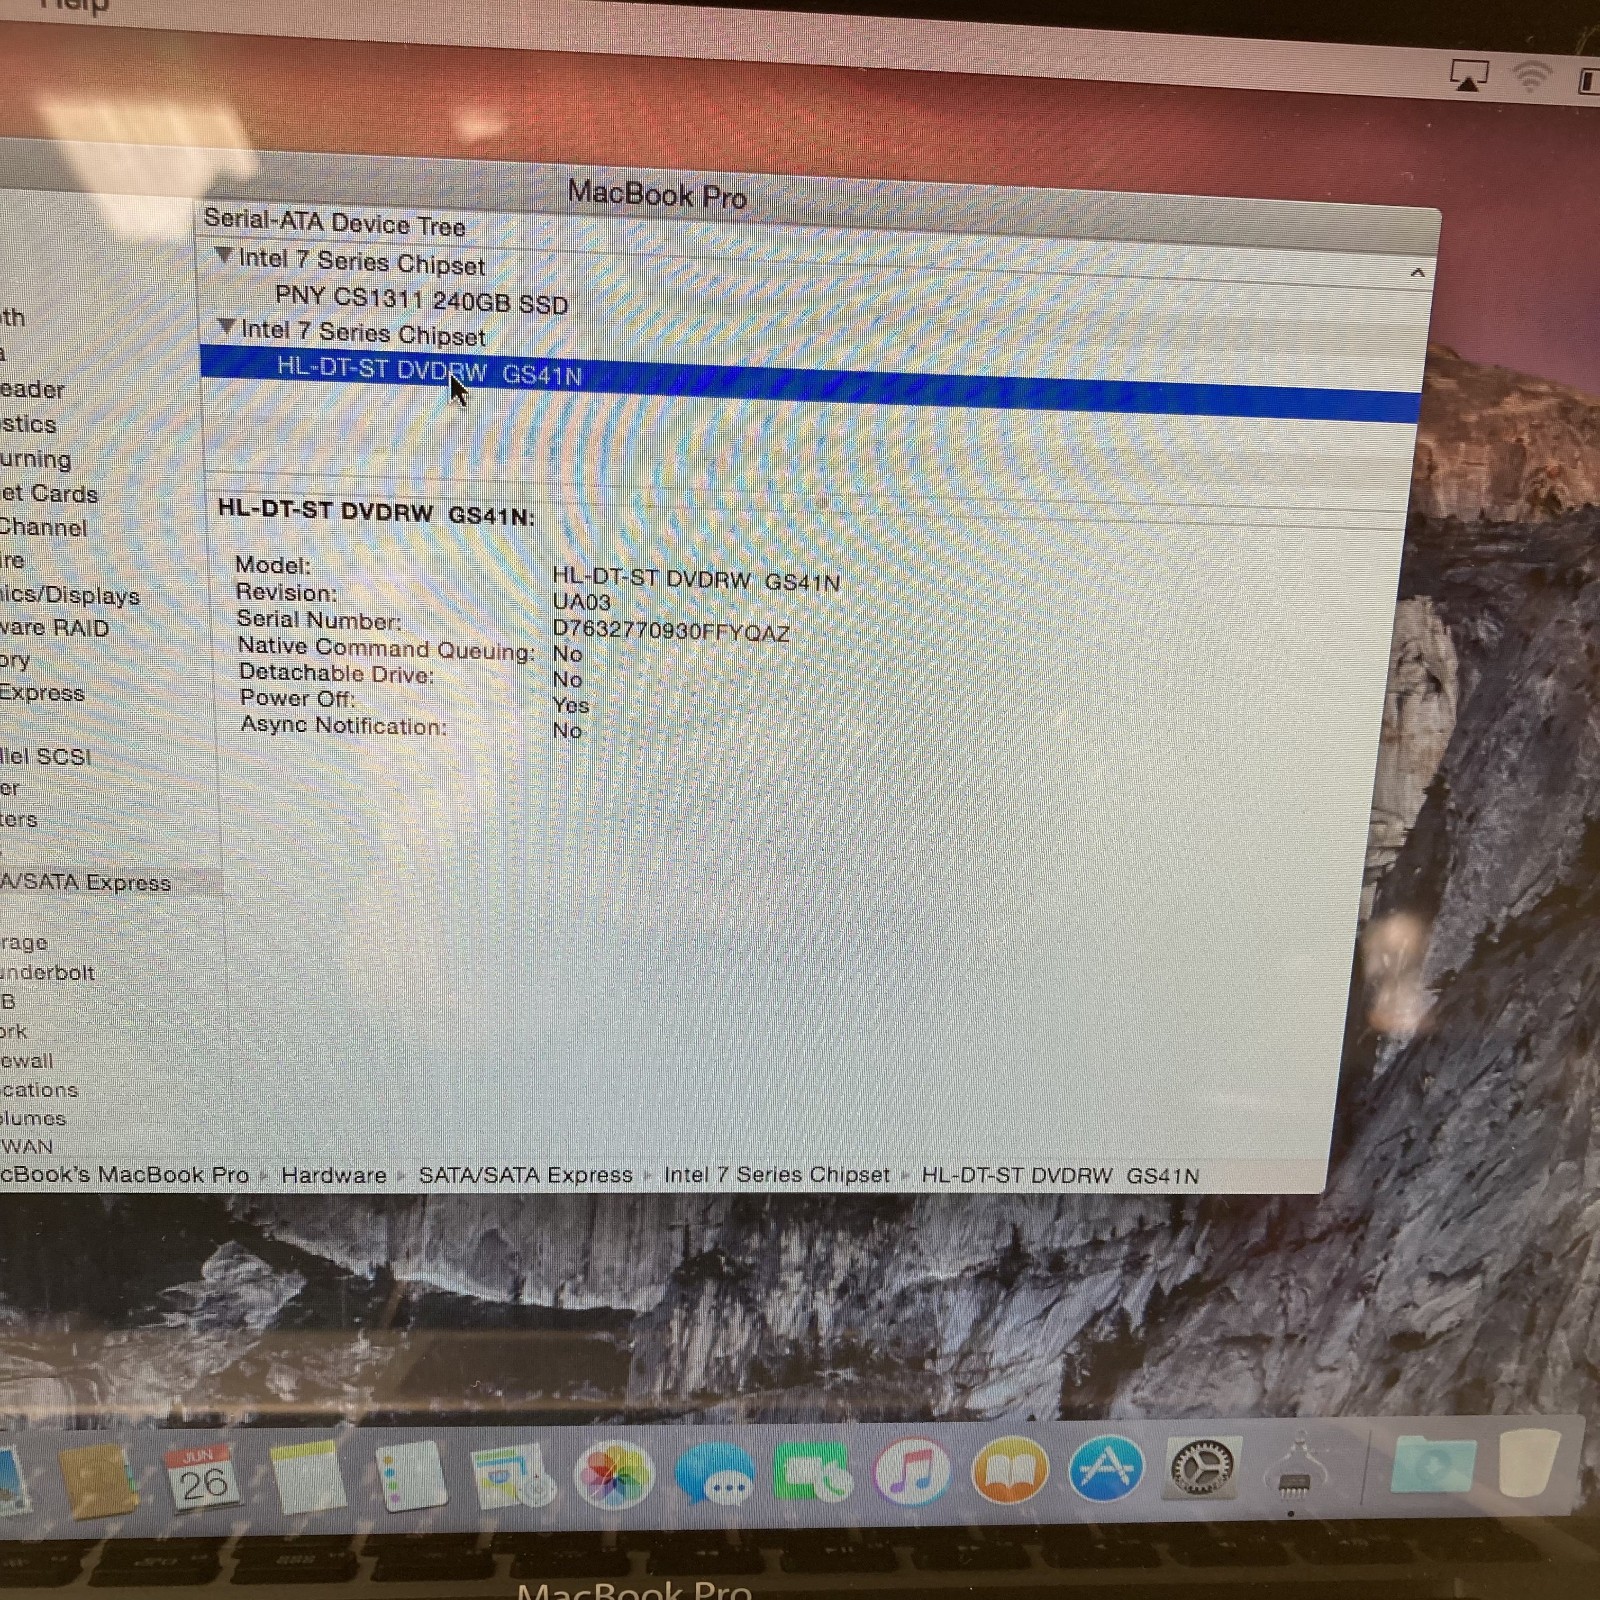1600x1600 pixels.
Task: Open Disc Burning in the sidebar
Action: pyautogui.click(x=36, y=459)
